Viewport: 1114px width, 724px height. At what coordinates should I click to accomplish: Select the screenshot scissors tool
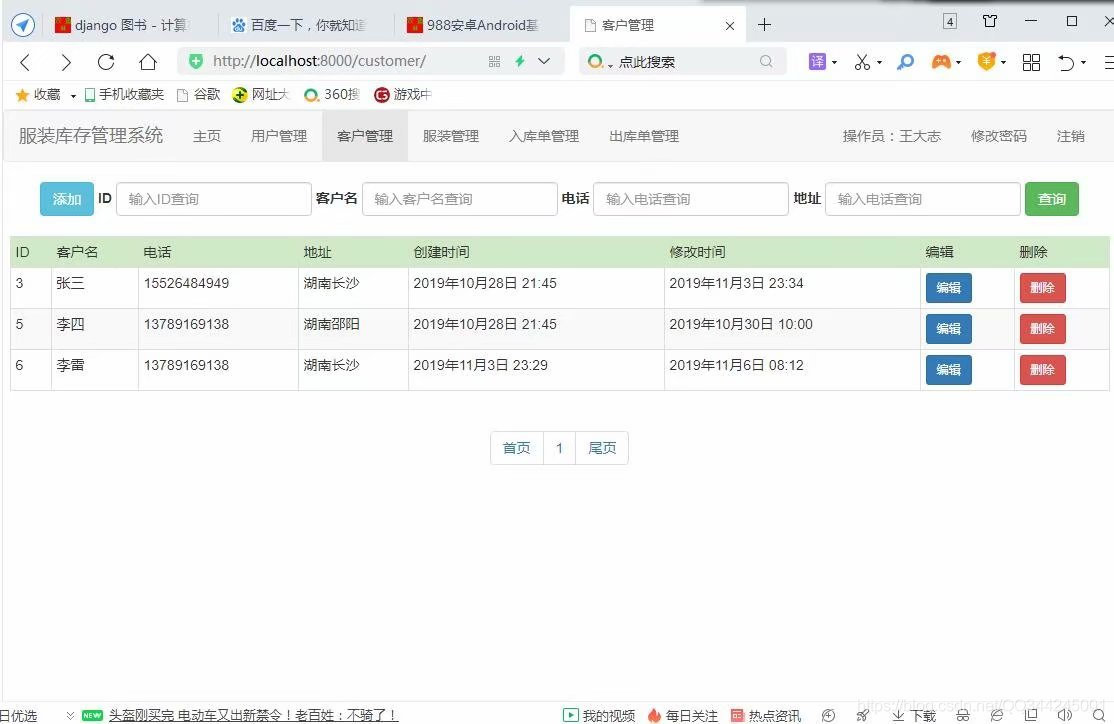click(x=861, y=62)
